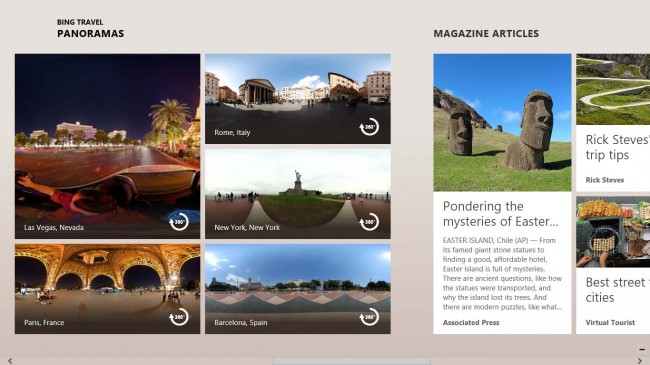
Task: Open the street food article image
Action: click(613, 232)
